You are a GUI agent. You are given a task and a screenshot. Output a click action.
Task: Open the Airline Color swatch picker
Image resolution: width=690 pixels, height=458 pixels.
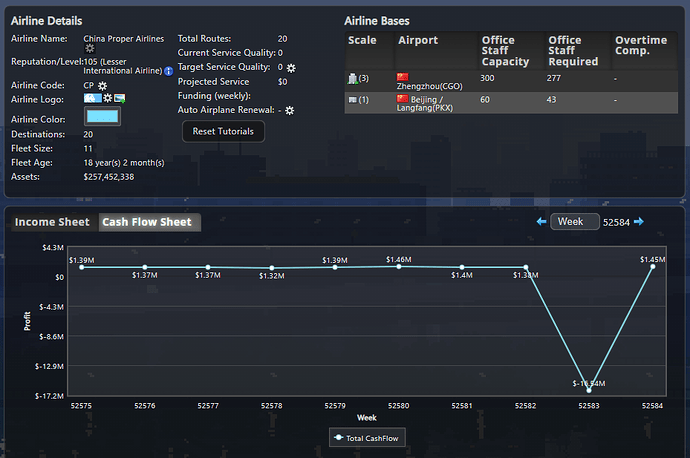[x=103, y=117]
